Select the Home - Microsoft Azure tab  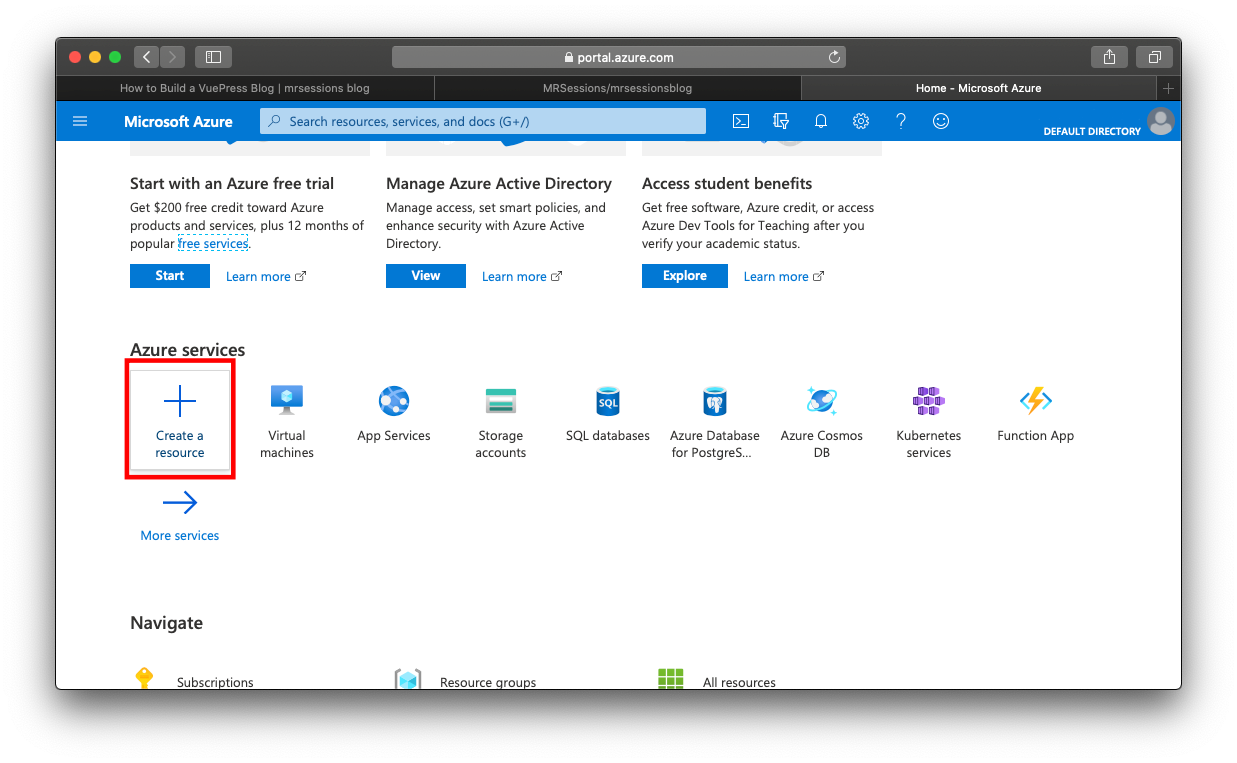[978, 88]
